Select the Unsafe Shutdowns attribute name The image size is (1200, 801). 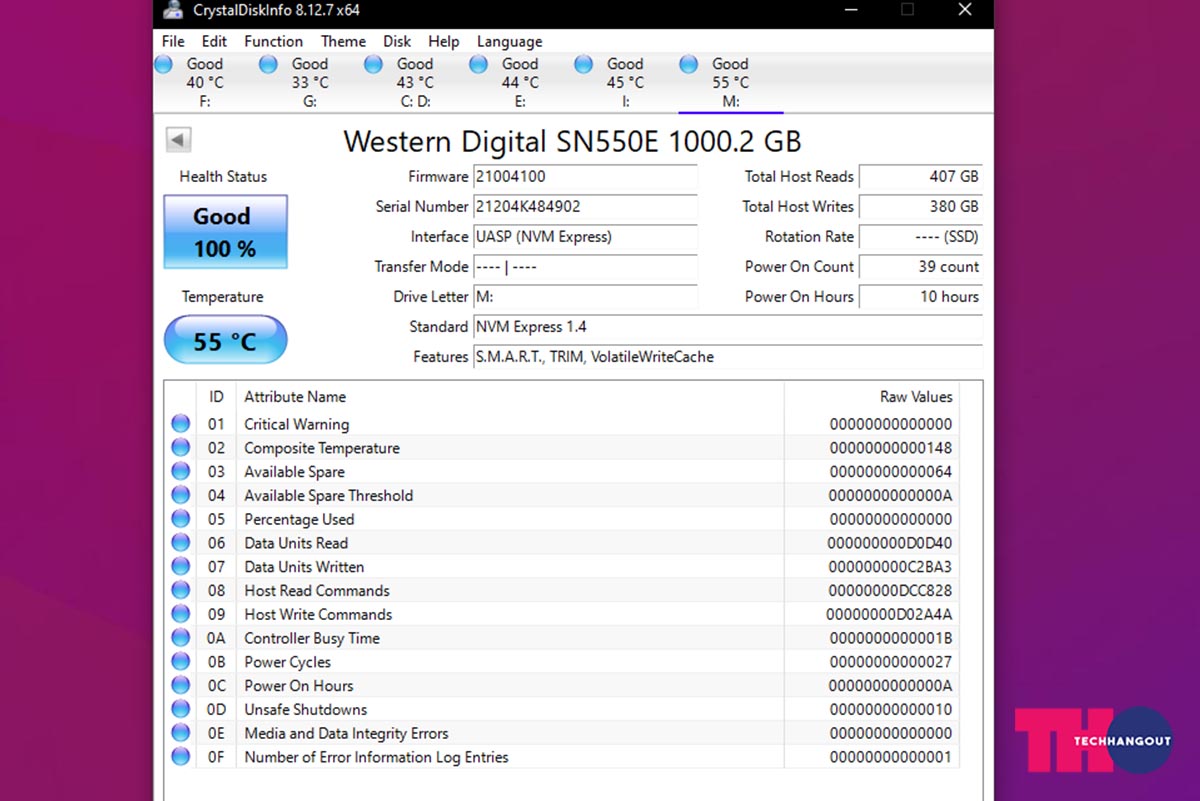(305, 709)
